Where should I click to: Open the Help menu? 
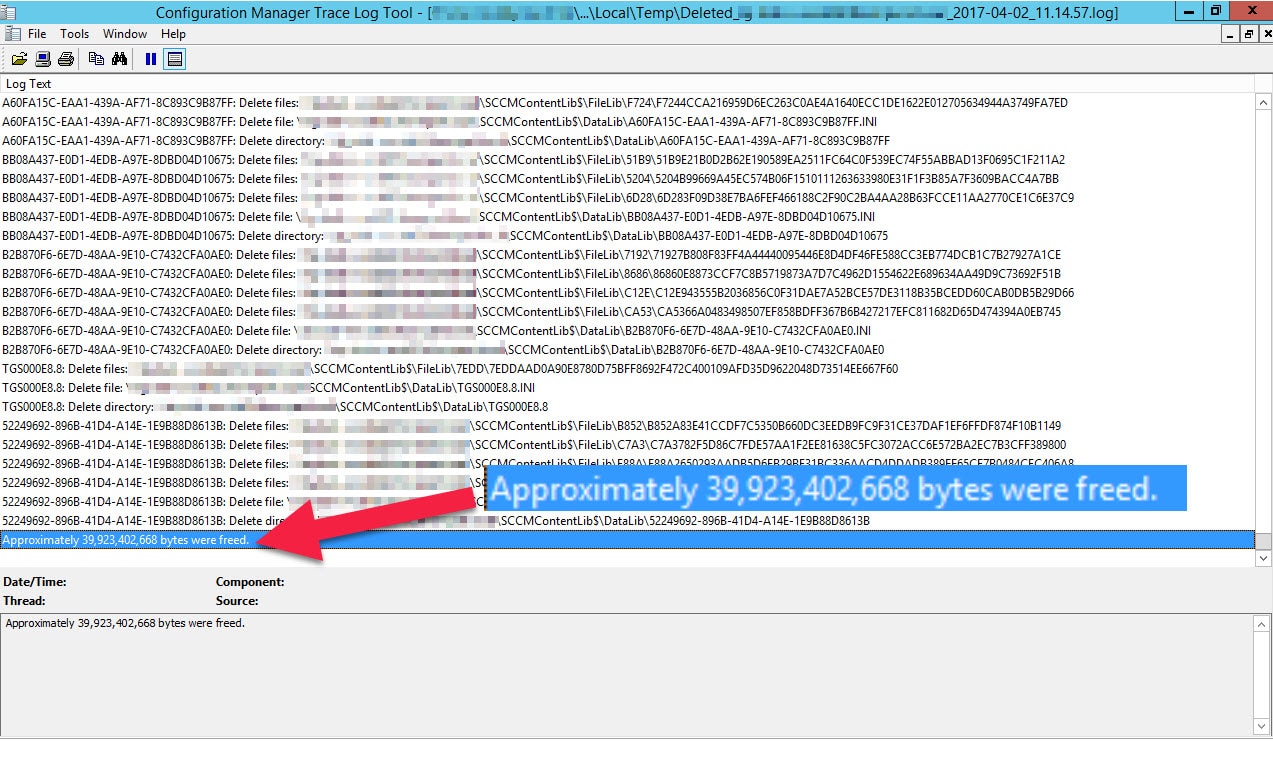(173, 34)
